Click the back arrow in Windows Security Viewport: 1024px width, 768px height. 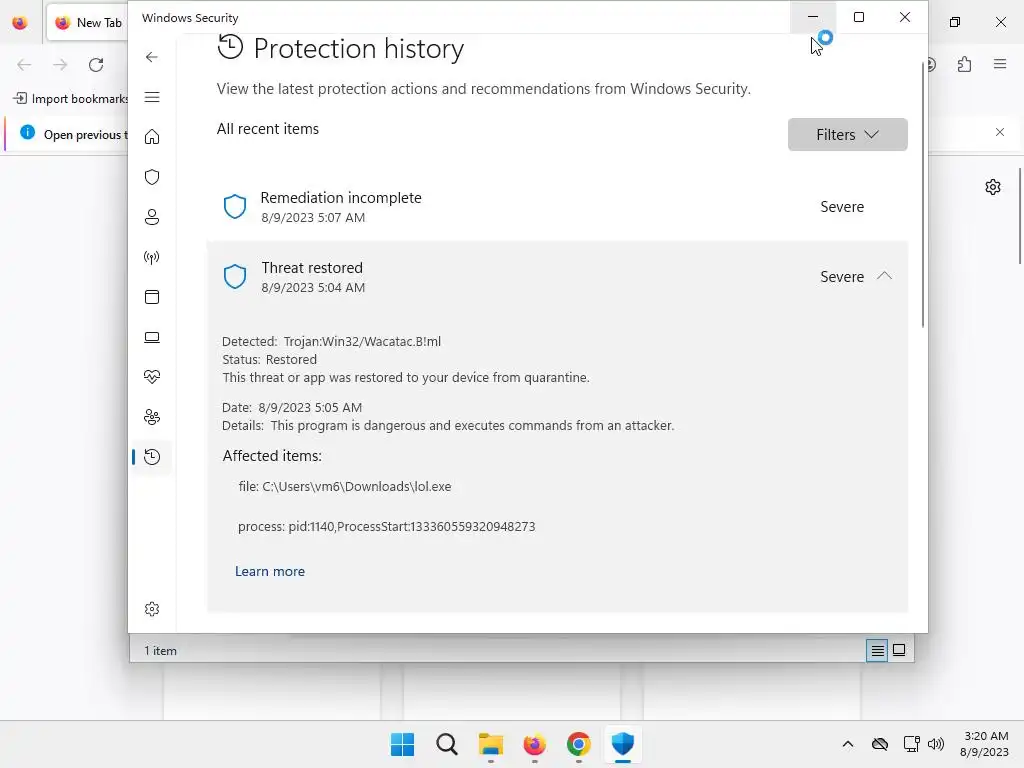tap(152, 57)
